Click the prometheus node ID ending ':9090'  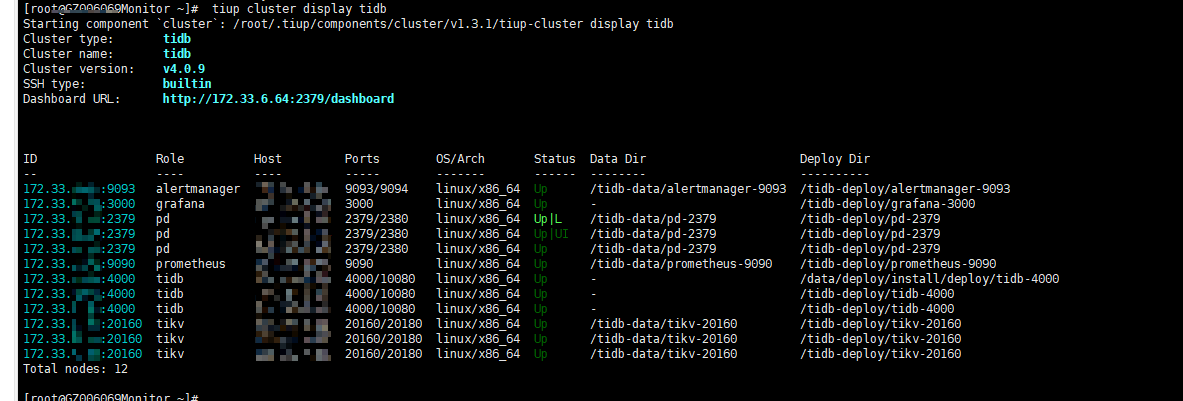79,264
